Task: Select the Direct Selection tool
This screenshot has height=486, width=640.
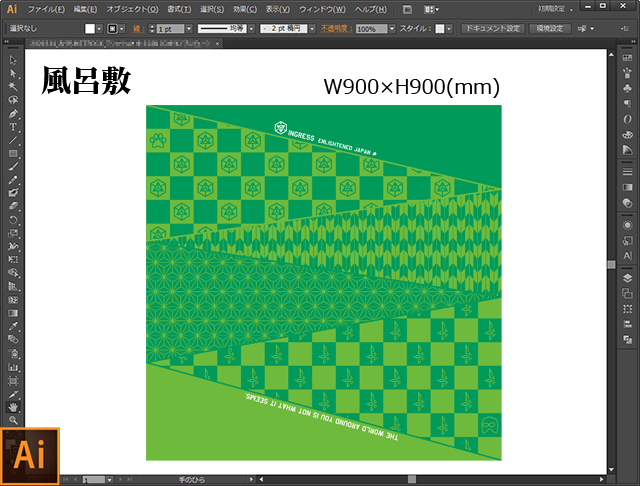Action: tap(13, 74)
